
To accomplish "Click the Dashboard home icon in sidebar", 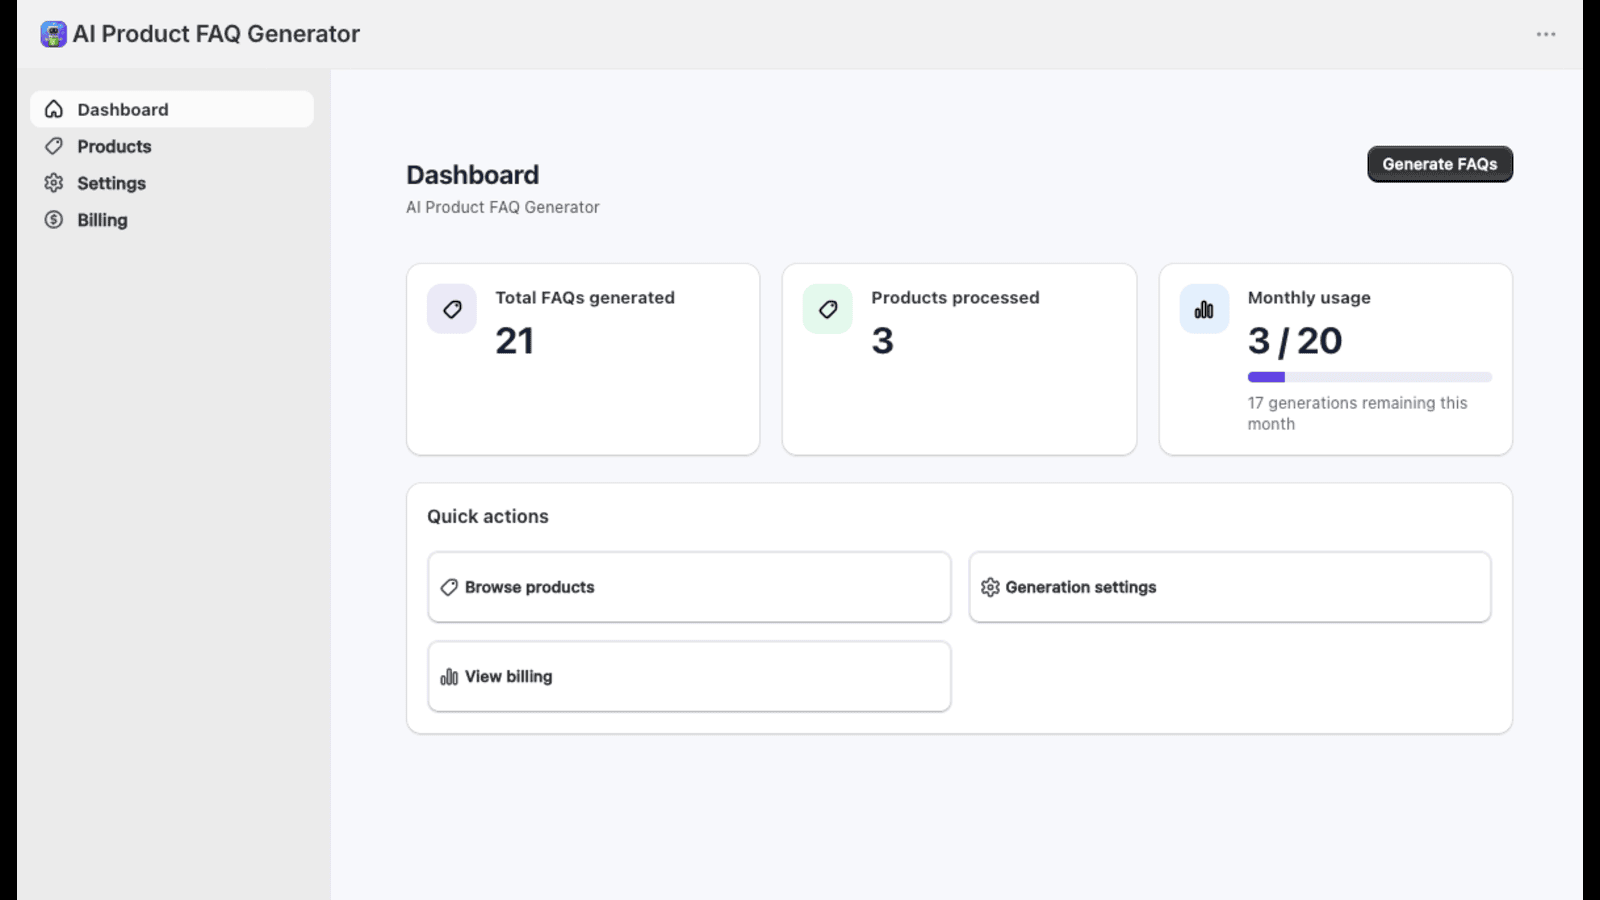I will tap(54, 109).
